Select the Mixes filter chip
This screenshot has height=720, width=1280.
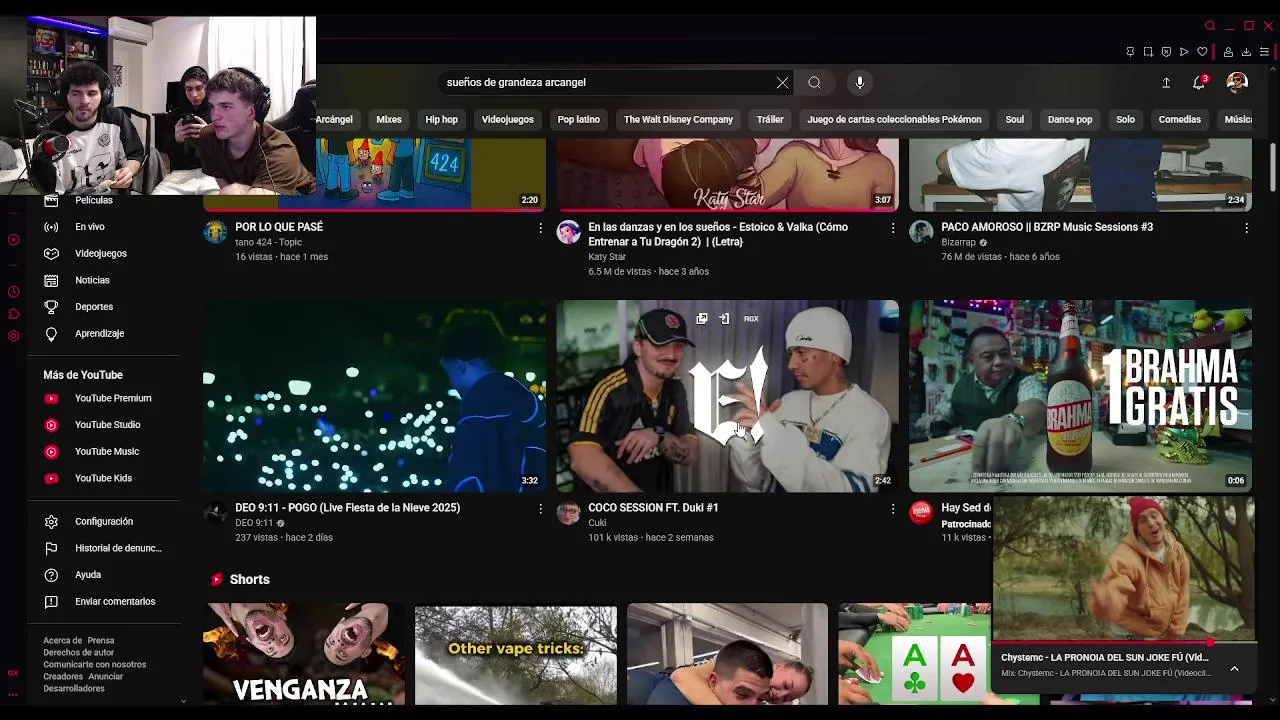pos(389,120)
